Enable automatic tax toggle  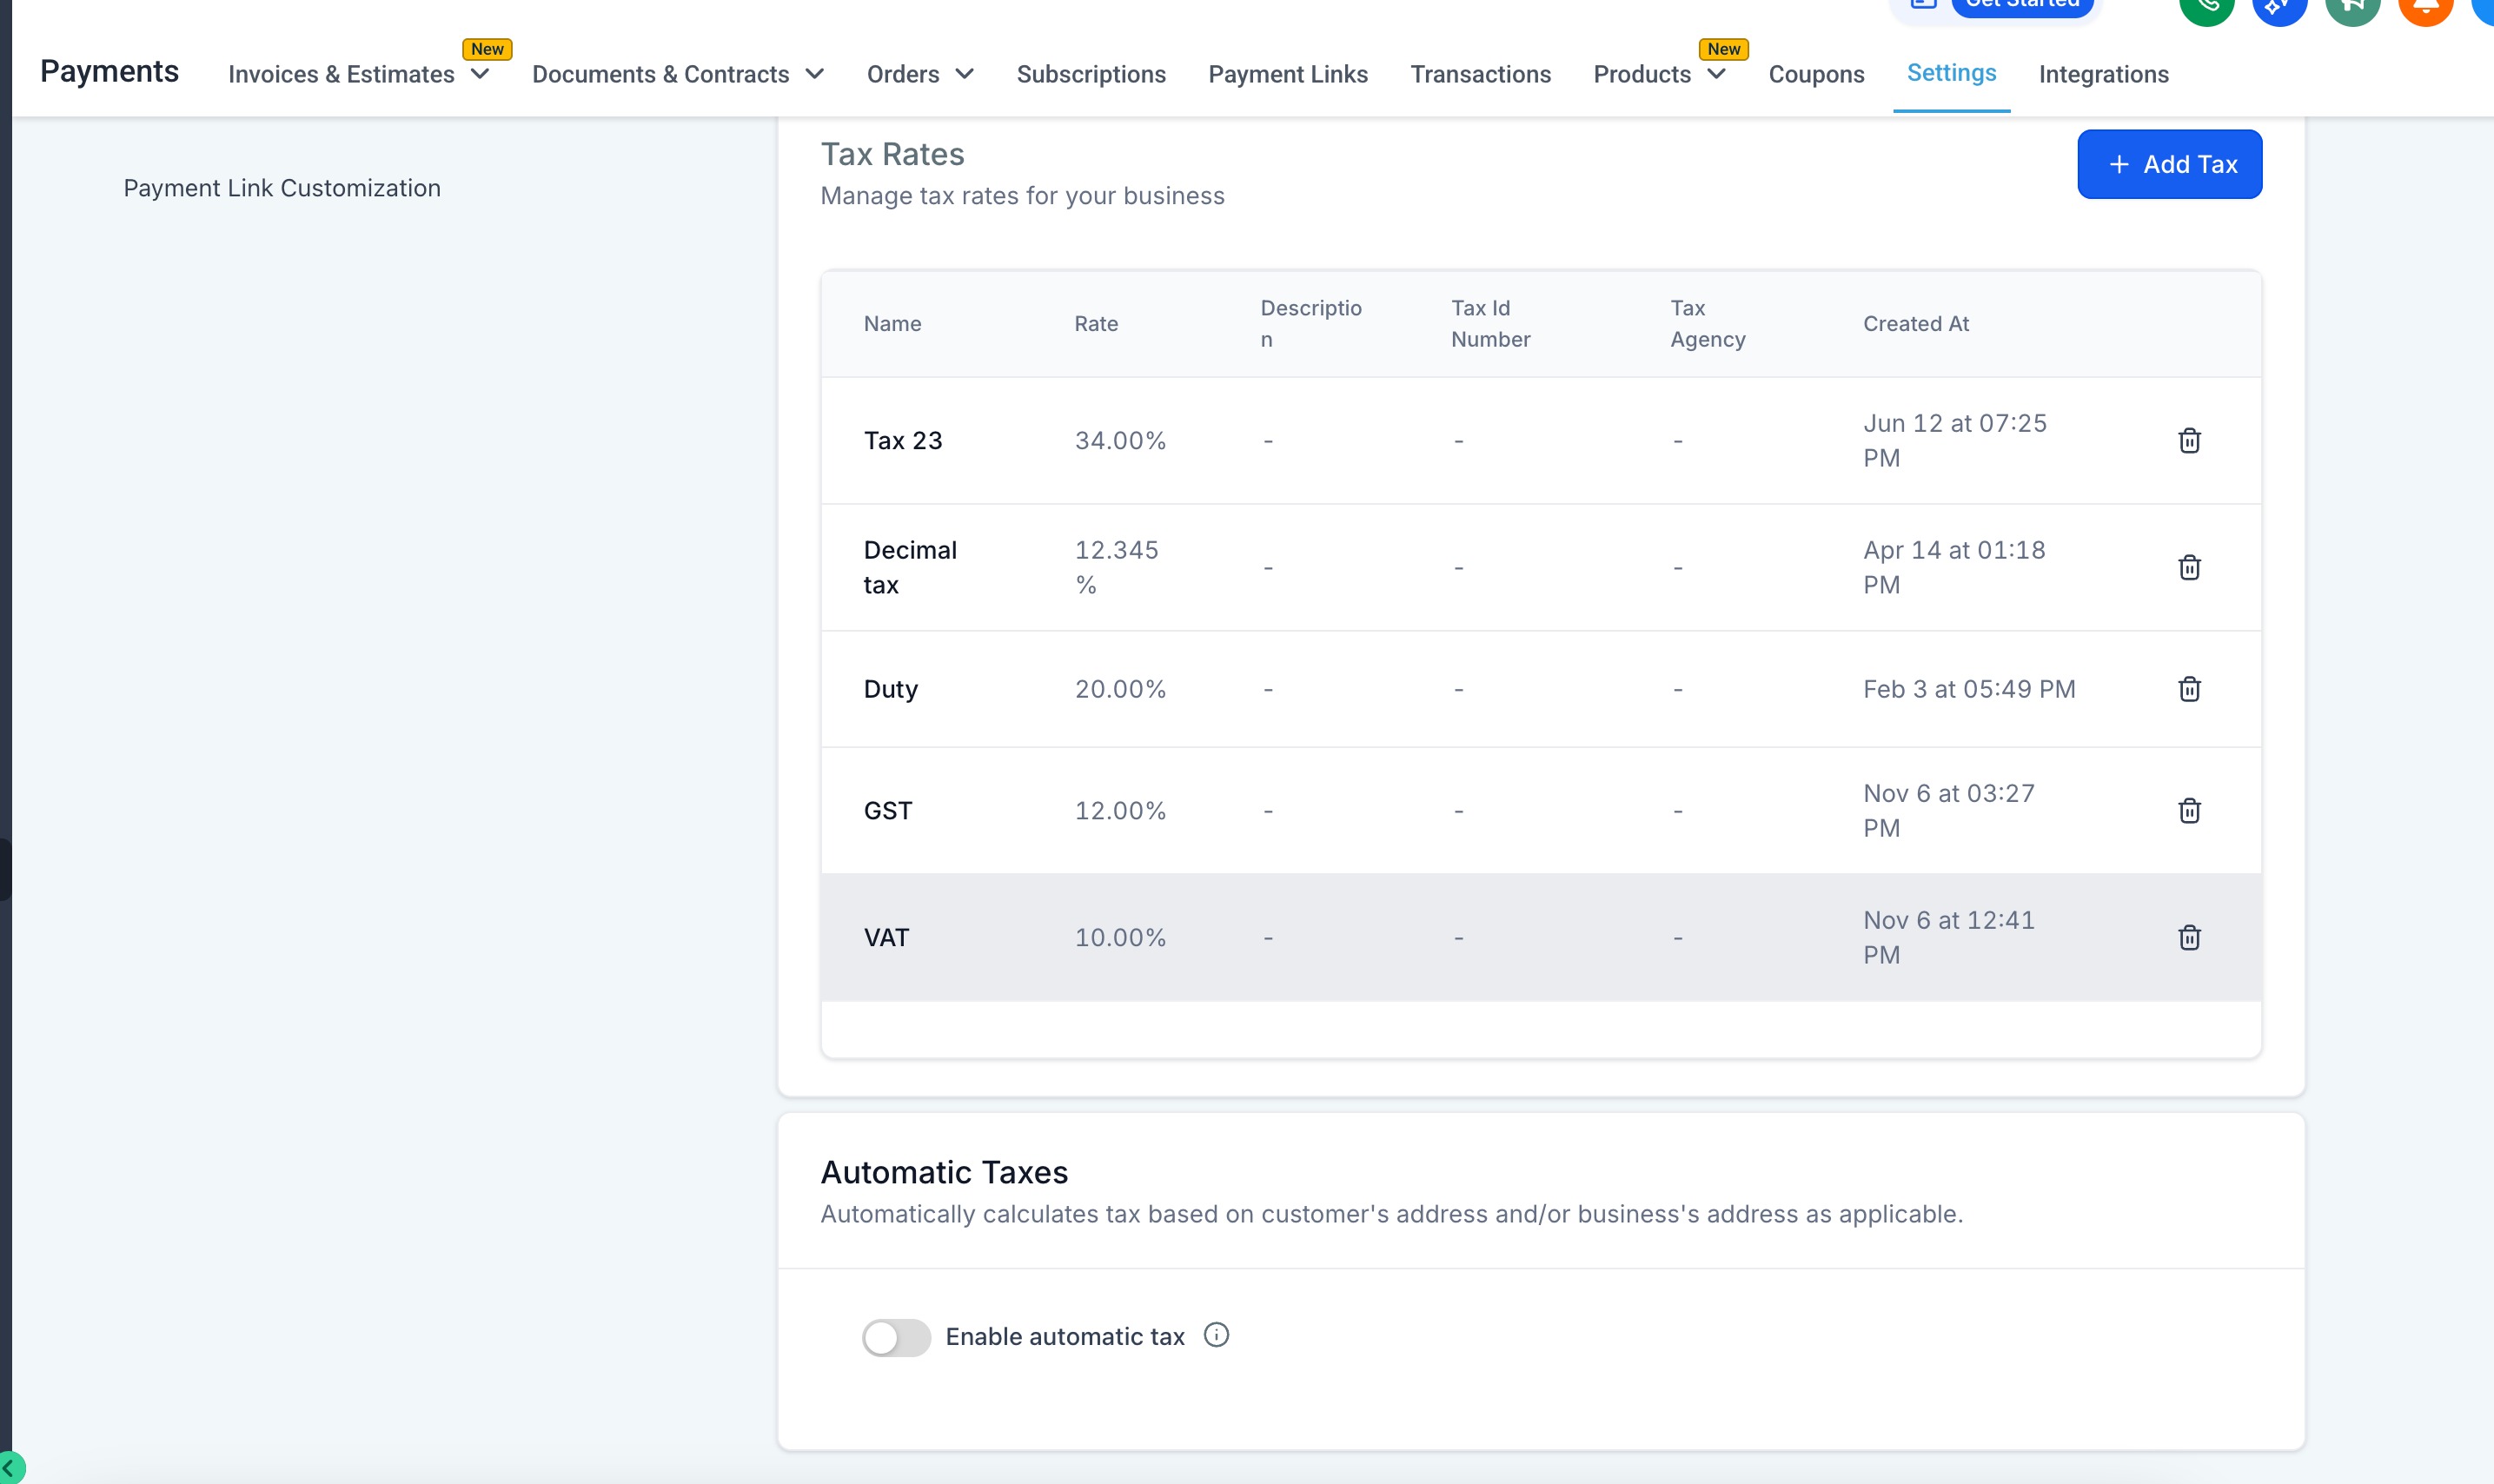896,1337
